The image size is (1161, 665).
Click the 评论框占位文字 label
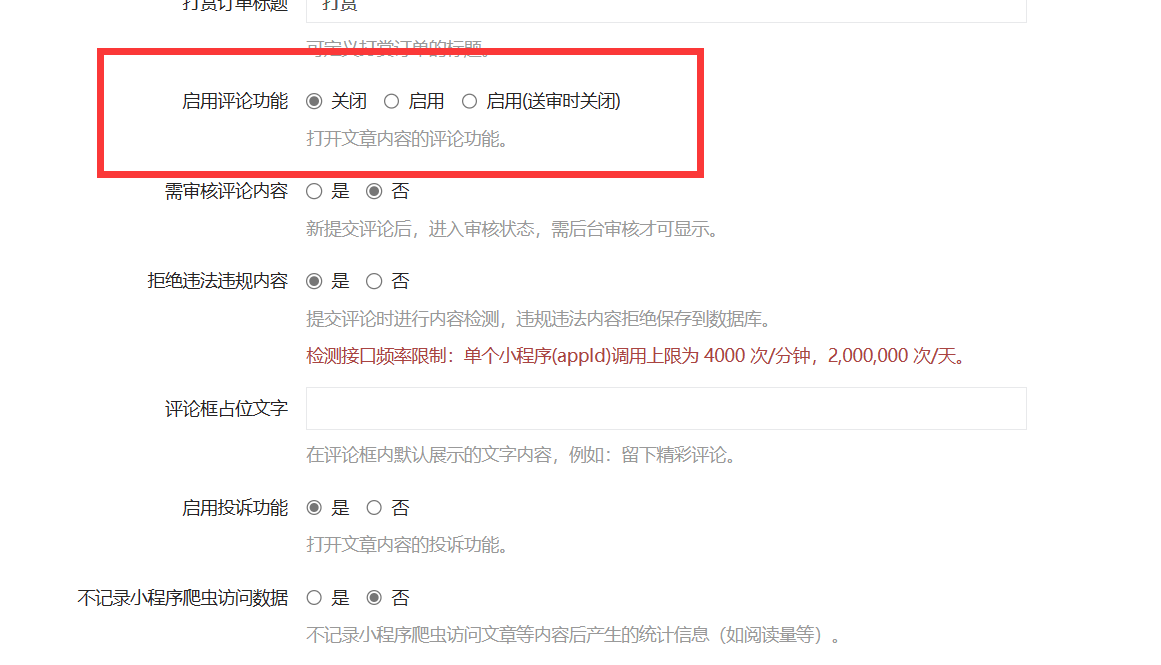(x=226, y=408)
